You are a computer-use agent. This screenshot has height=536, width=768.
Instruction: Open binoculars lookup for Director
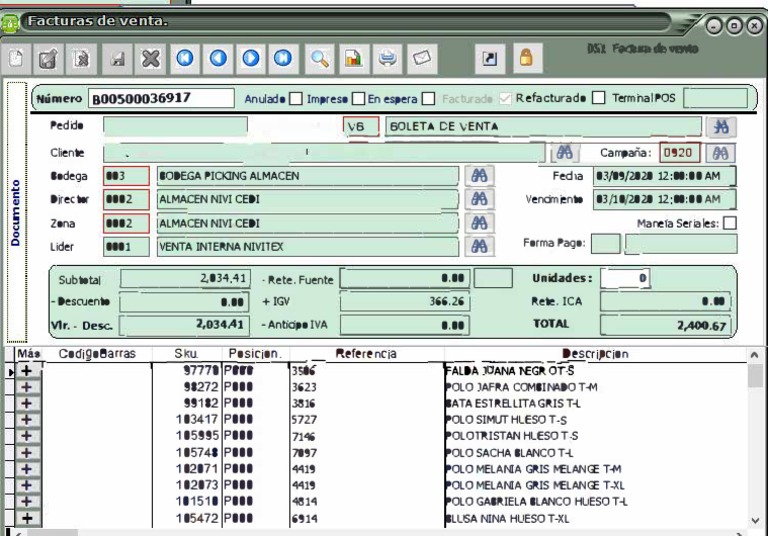[479, 199]
